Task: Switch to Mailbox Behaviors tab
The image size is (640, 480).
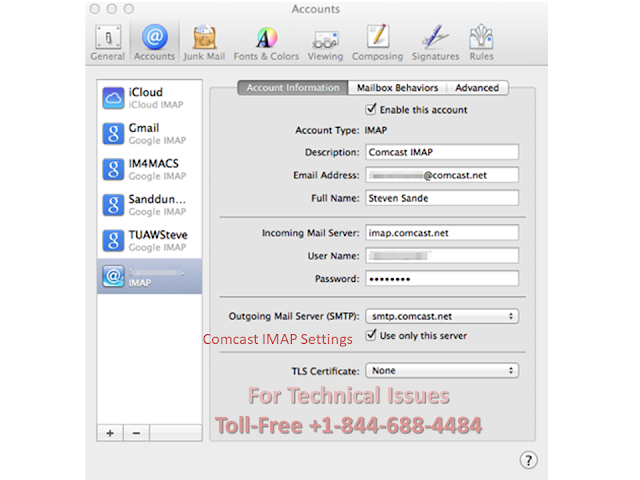Action: [x=397, y=88]
